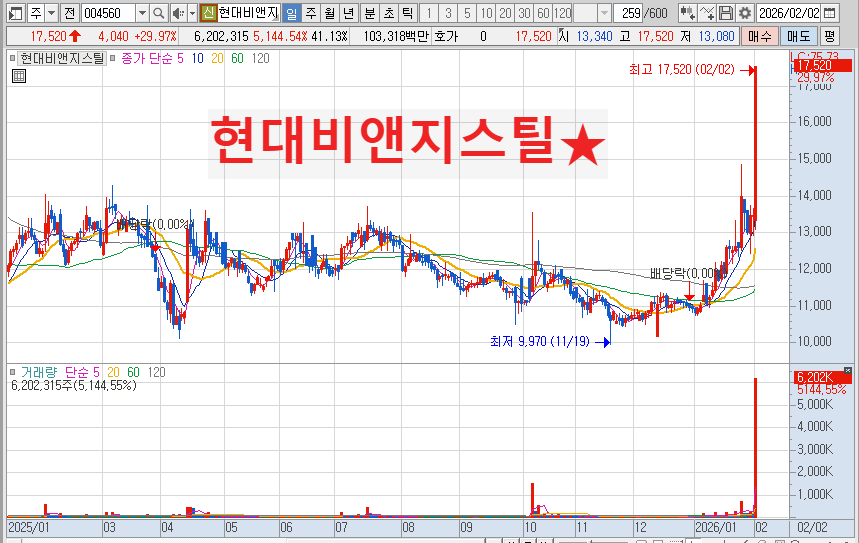Viewport: 859px width, 543px height.
Task: Select tick 틱 chart period
Action: click(x=407, y=13)
